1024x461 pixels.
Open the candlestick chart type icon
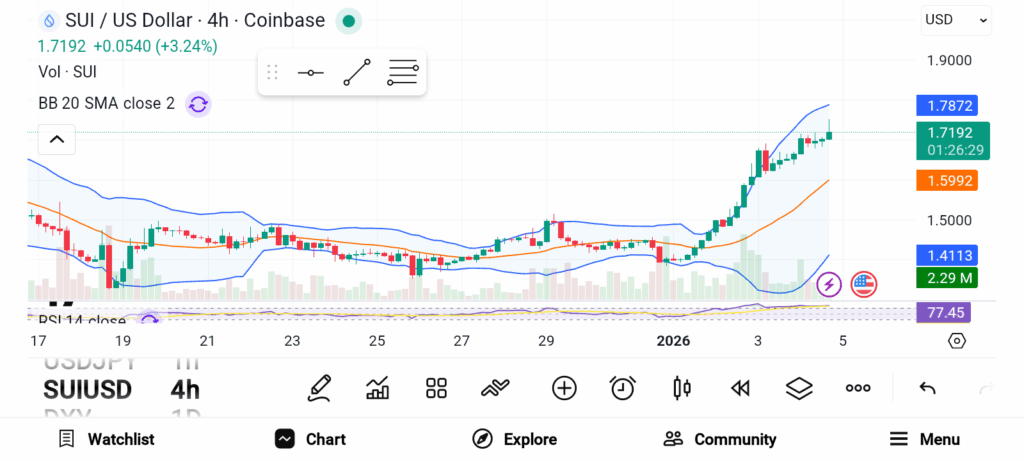point(682,388)
